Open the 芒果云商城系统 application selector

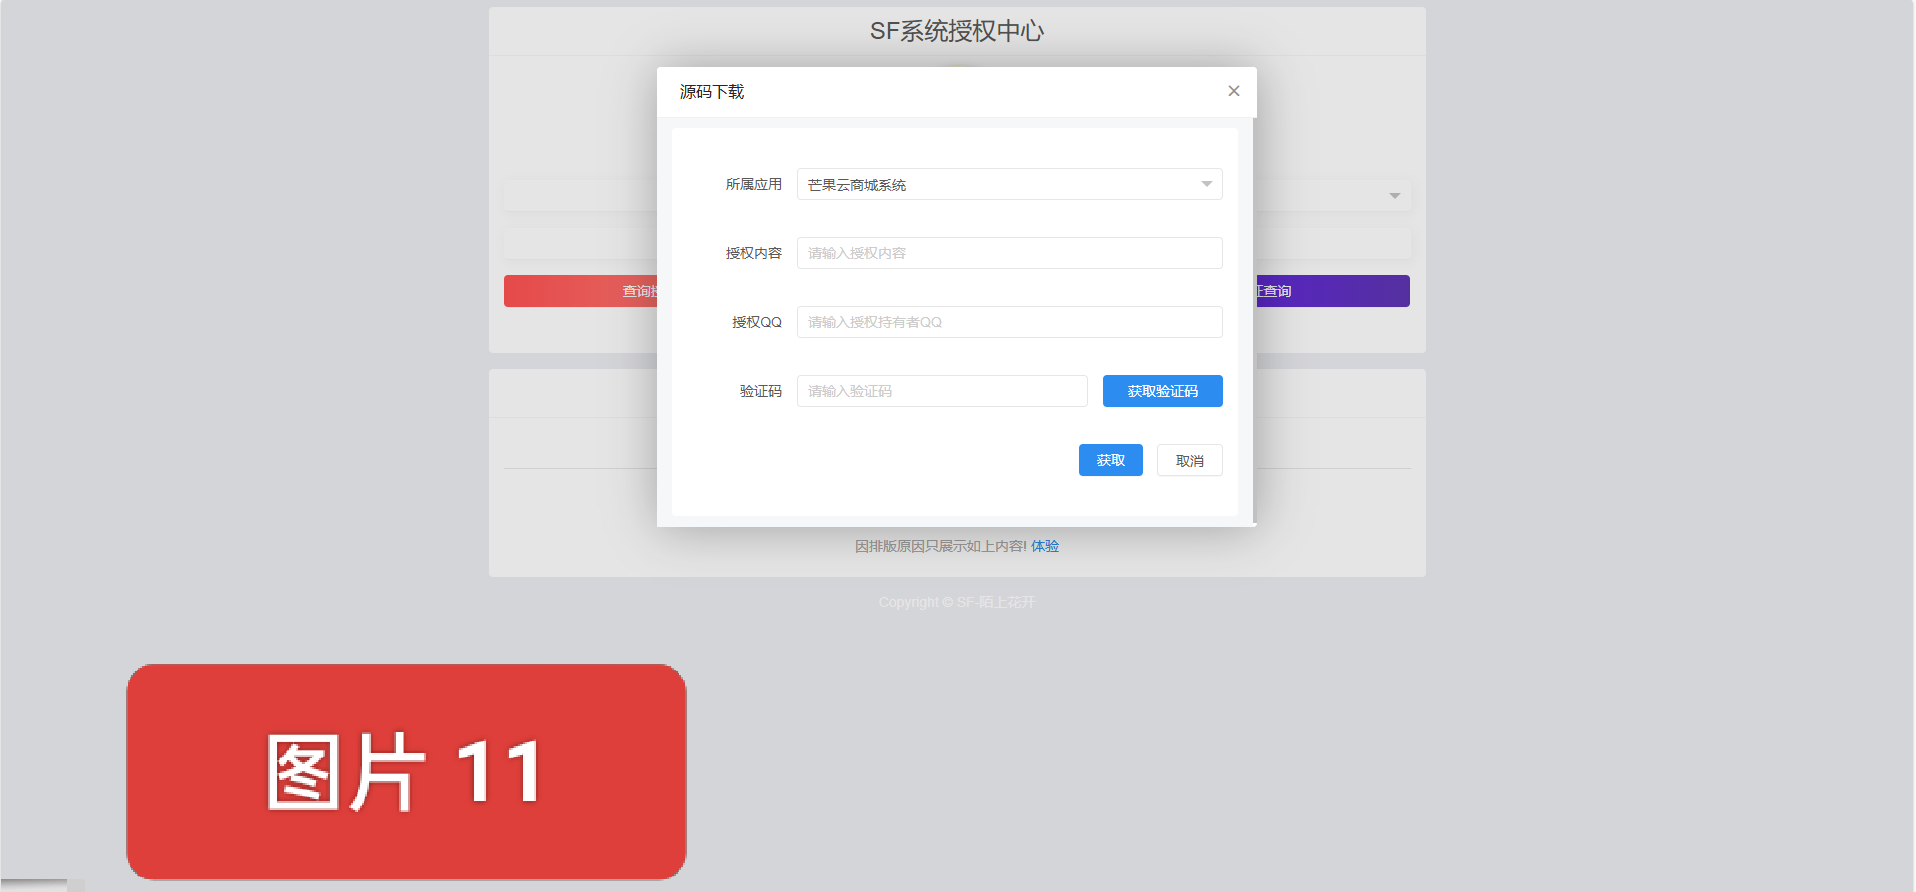coord(1000,184)
